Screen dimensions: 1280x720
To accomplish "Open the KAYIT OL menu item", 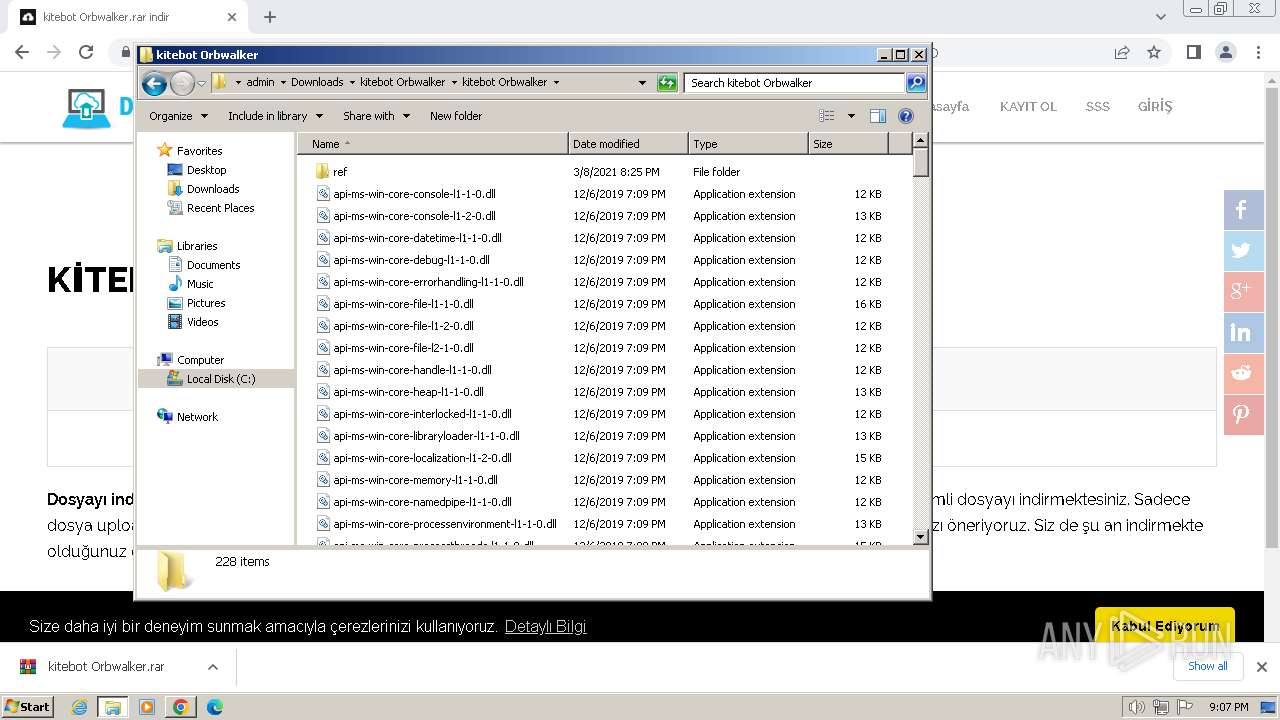I will tap(1028, 106).
